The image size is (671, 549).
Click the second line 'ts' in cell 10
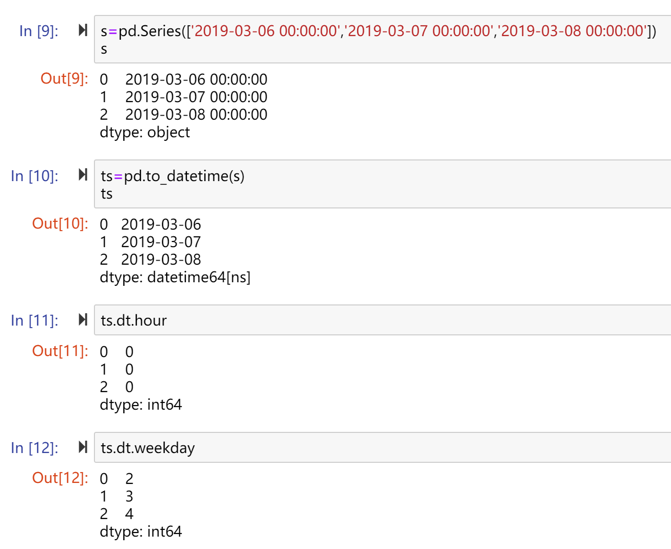coord(107,194)
